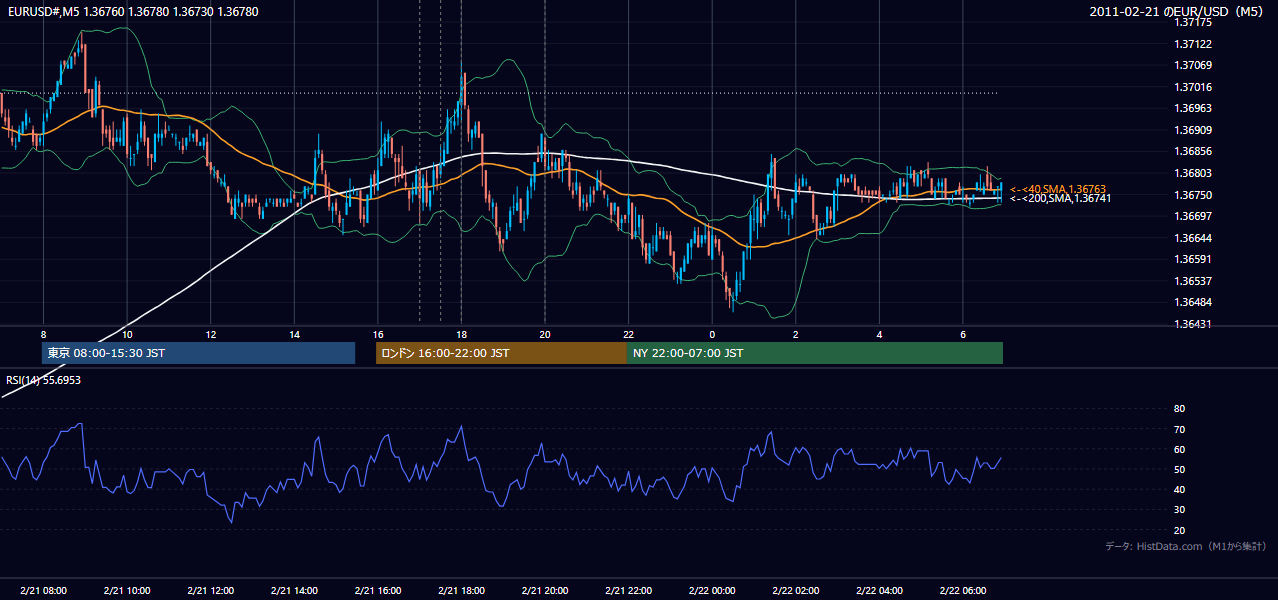Click the 2/22 00:00 date label
1278x600 pixels.
click(712, 591)
